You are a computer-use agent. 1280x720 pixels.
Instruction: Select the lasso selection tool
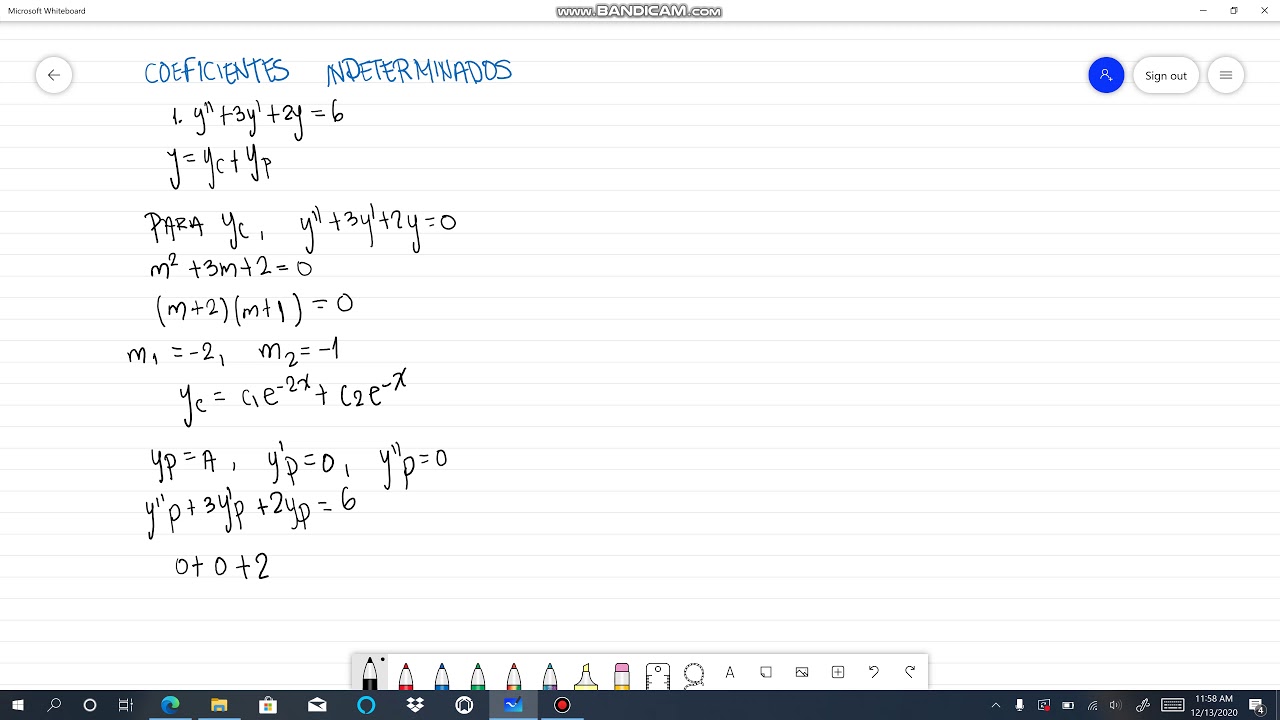(694, 674)
